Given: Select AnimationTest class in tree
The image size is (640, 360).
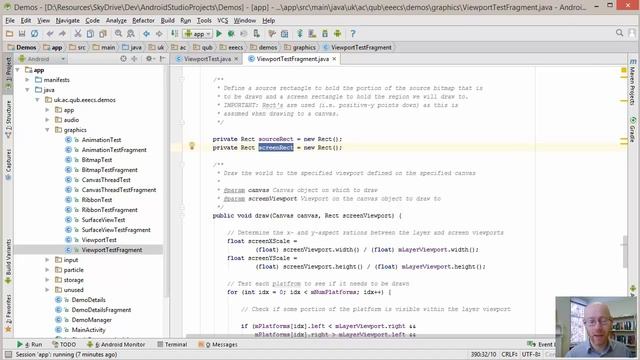Looking at the screenshot, I should [x=101, y=140].
